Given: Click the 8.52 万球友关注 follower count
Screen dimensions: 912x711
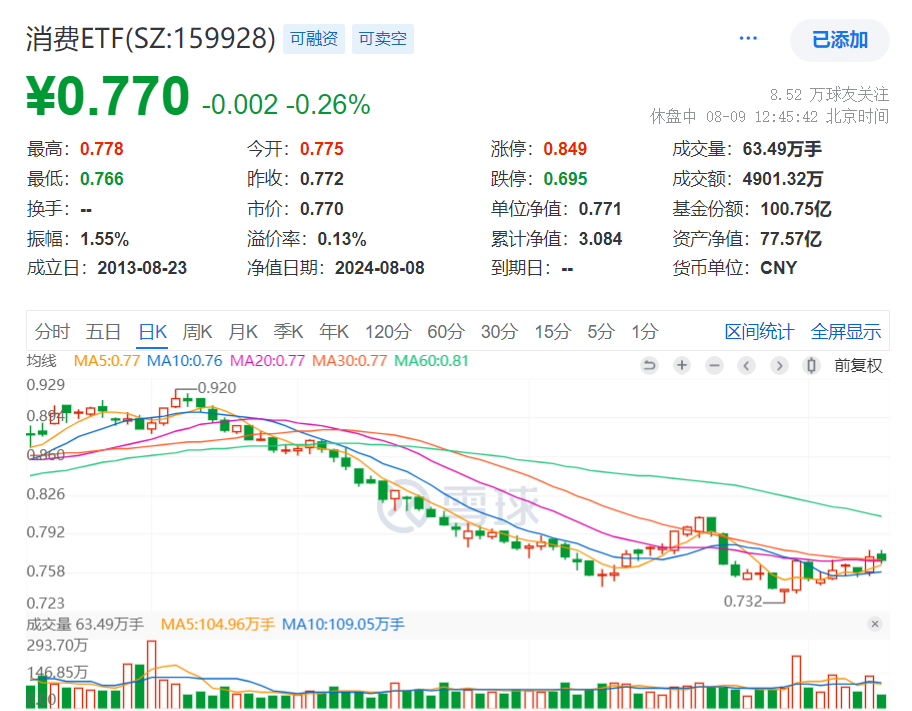Looking at the screenshot, I should (829, 94).
